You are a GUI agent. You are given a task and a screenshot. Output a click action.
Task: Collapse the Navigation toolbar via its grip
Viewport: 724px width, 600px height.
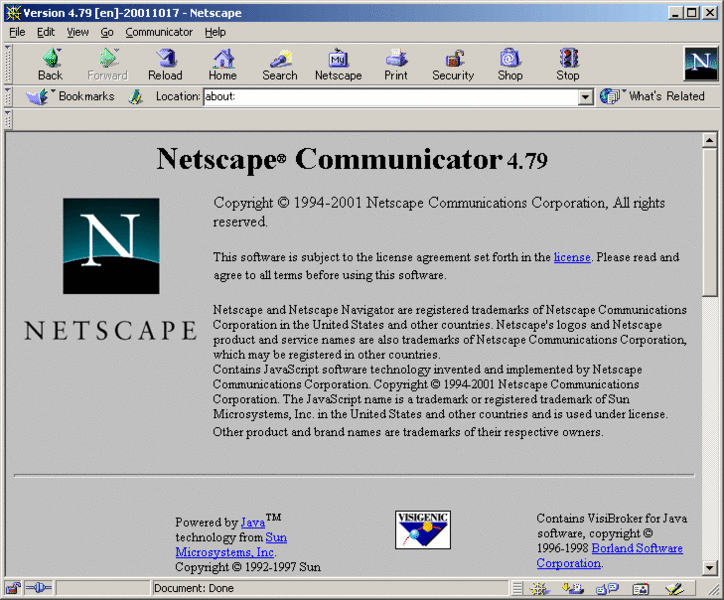8,64
